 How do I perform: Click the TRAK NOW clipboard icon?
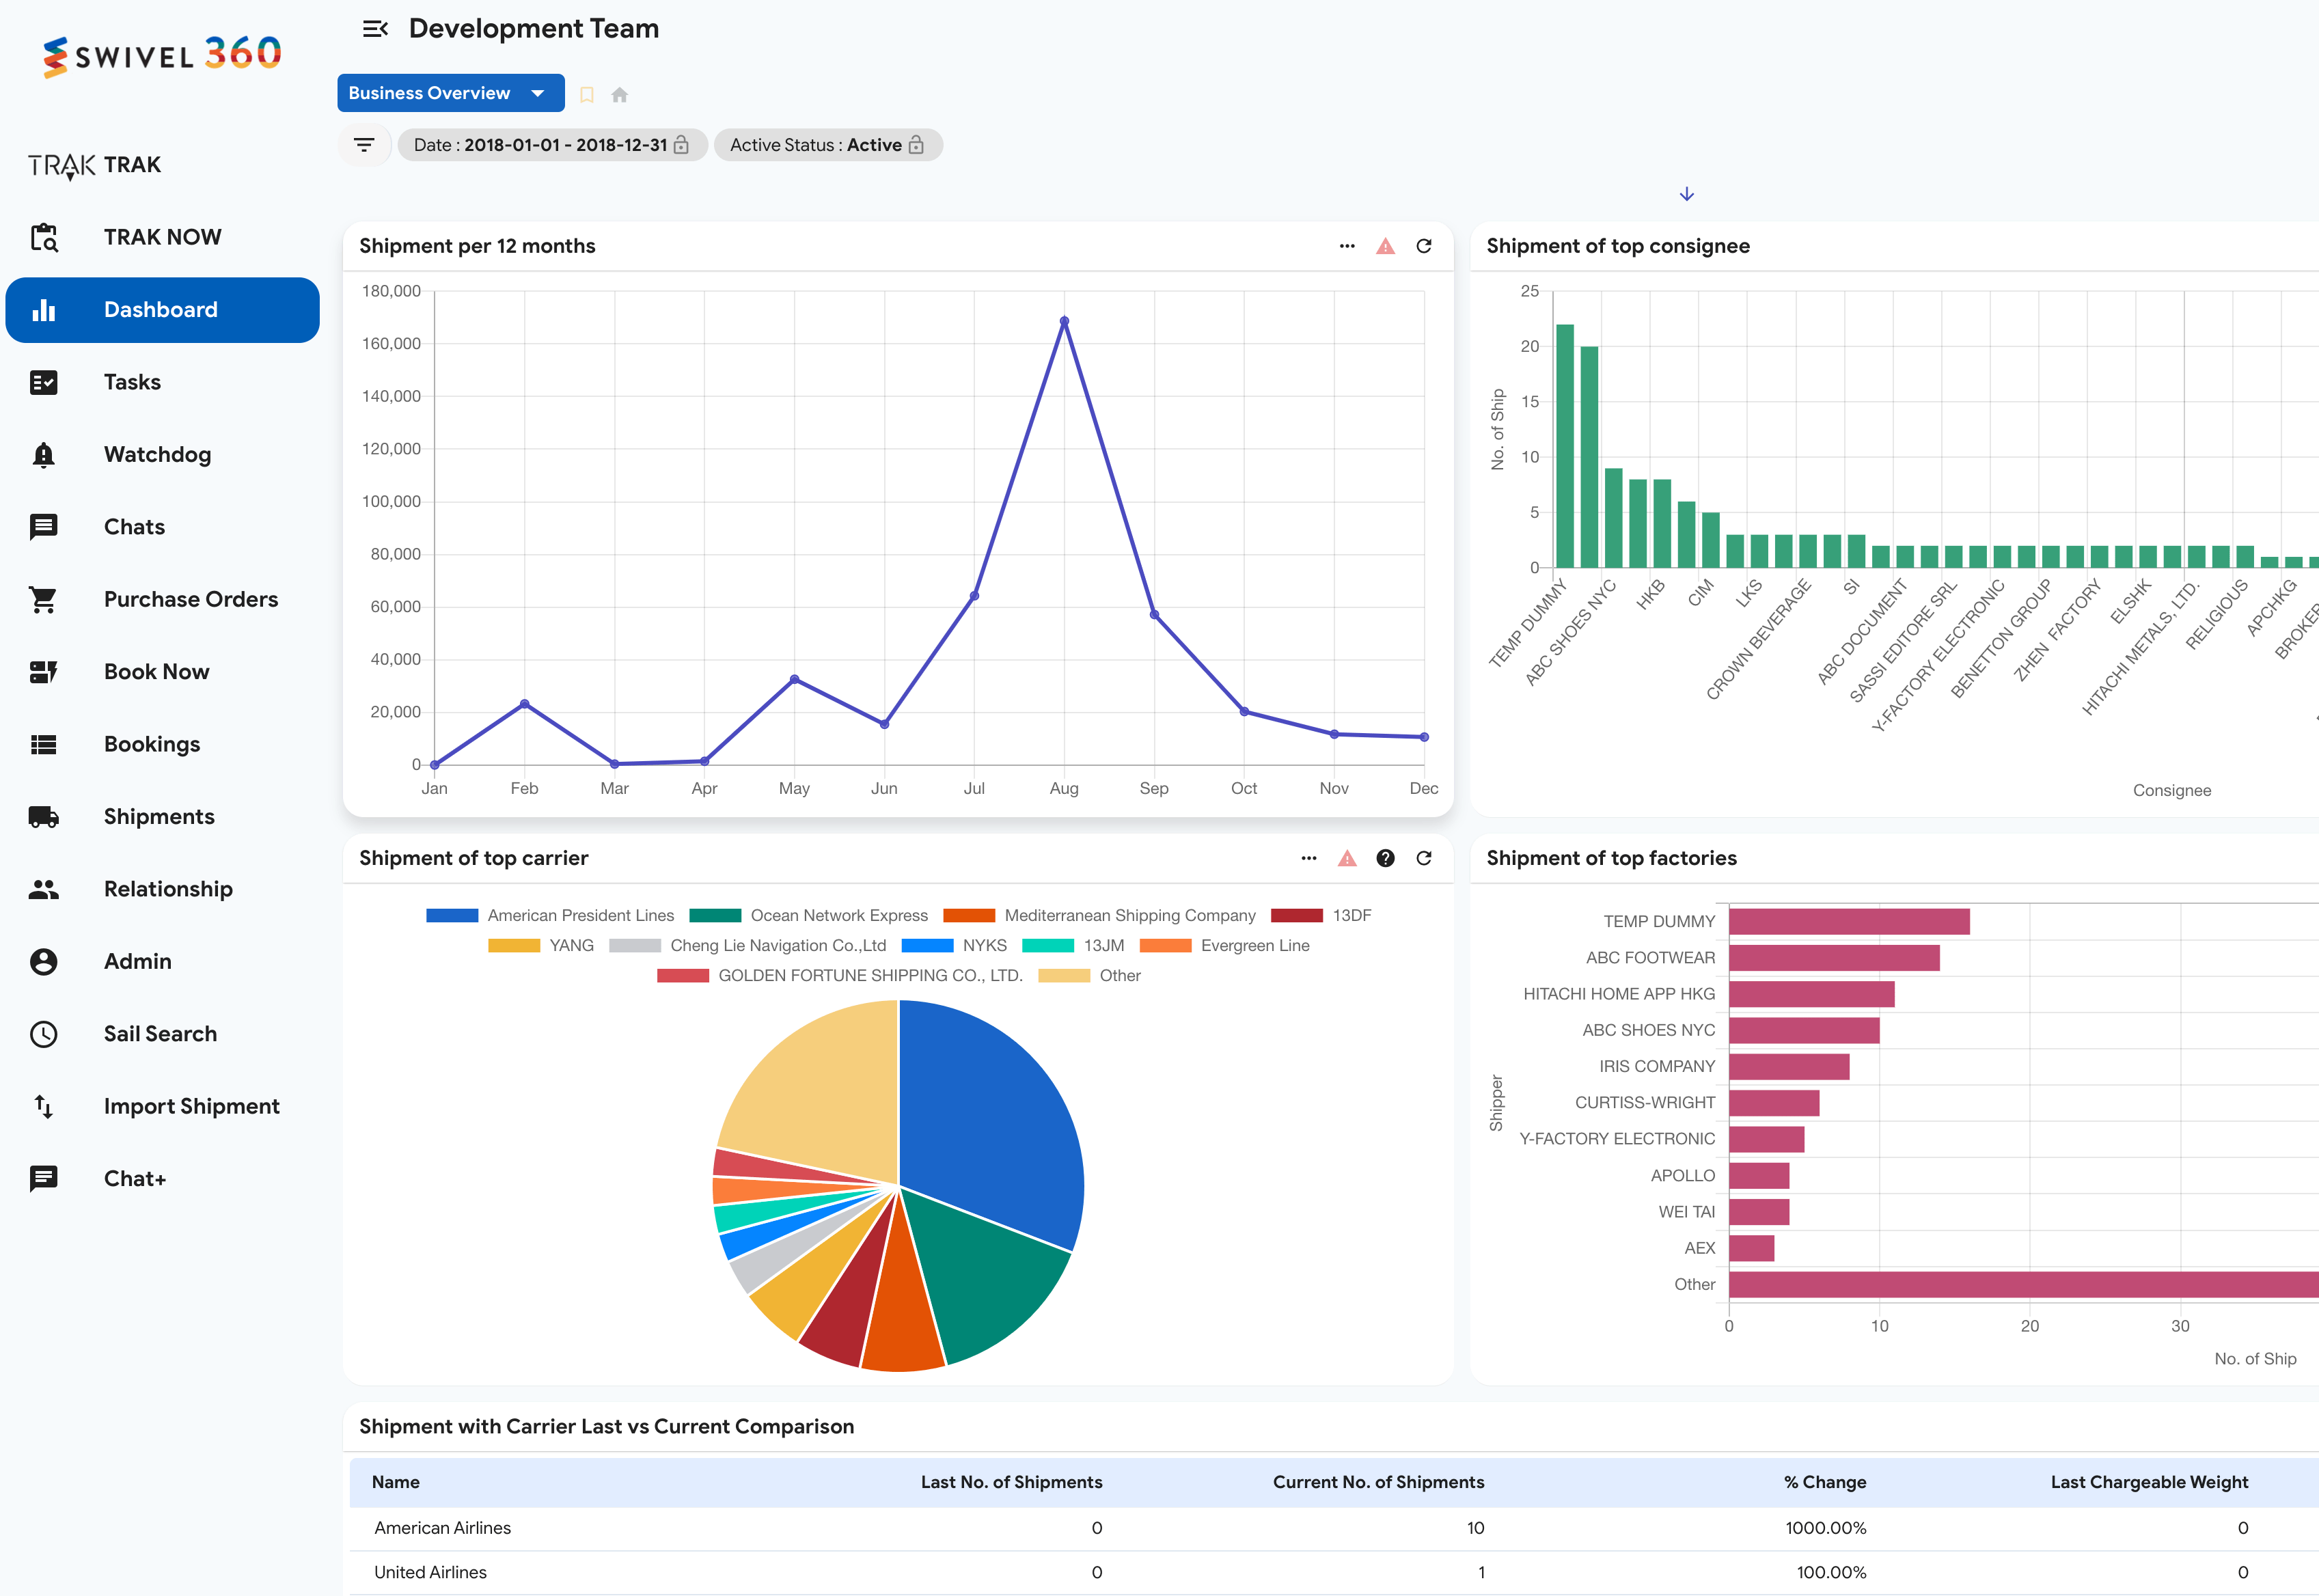43,237
